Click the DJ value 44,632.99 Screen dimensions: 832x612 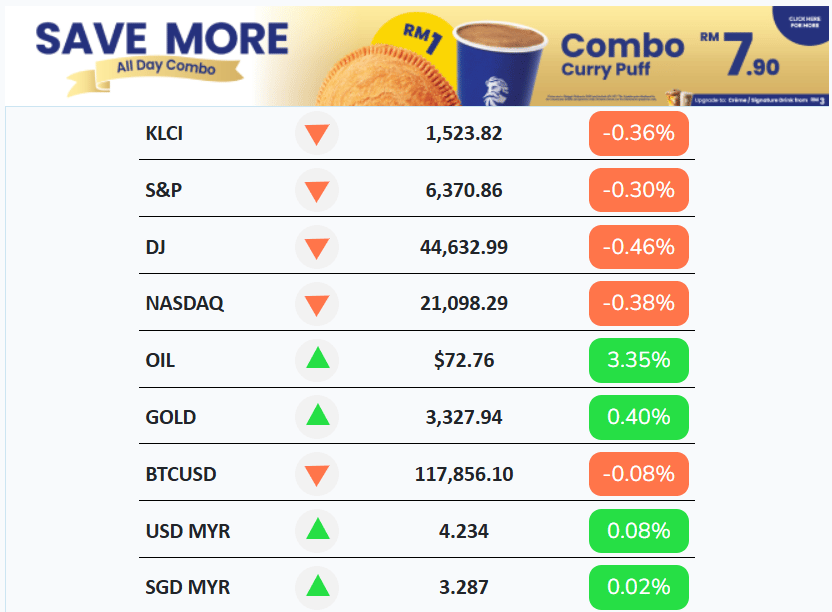[x=464, y=247]
